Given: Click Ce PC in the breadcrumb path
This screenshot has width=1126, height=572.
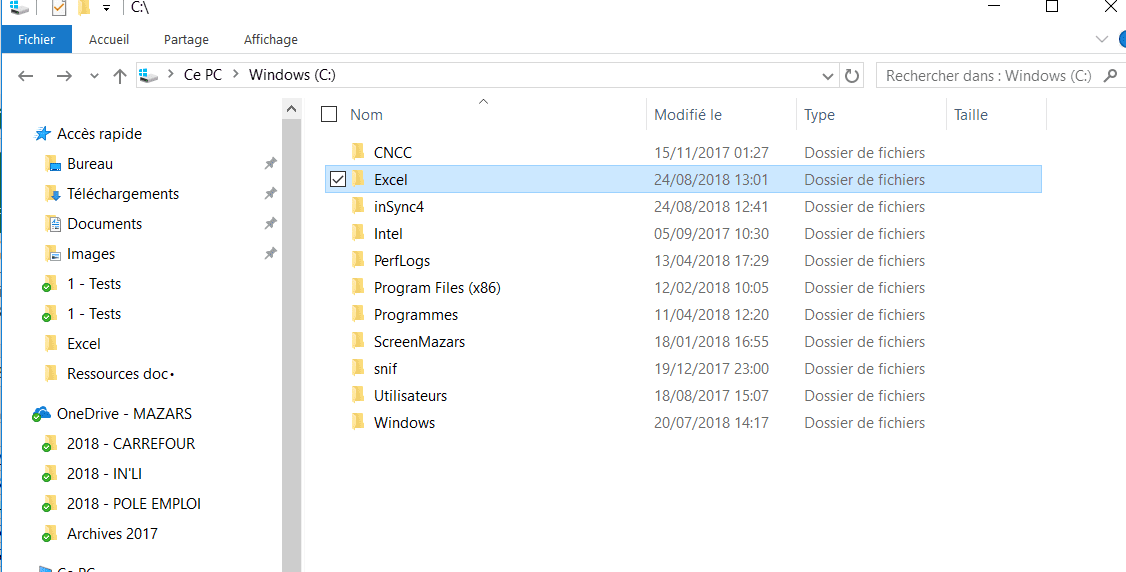Looking at the screenshot, I should [x=203, y=76].
